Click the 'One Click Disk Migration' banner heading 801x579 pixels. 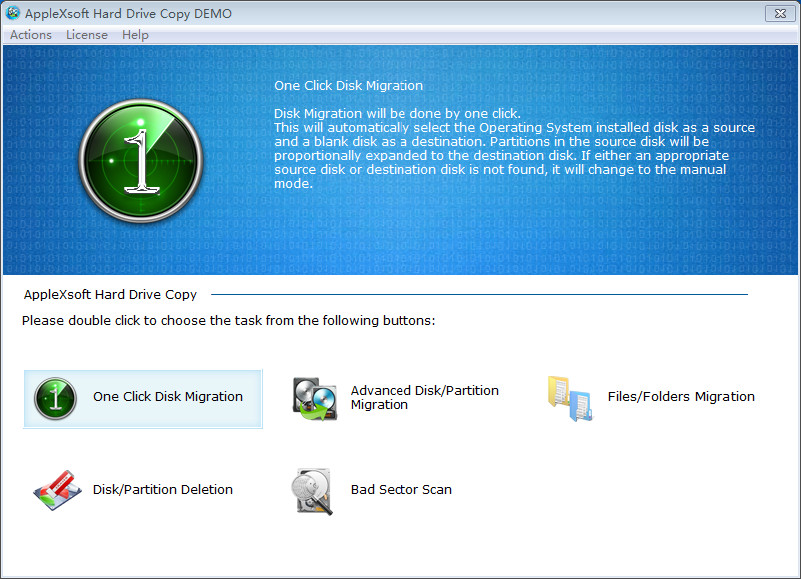point(348,85)
